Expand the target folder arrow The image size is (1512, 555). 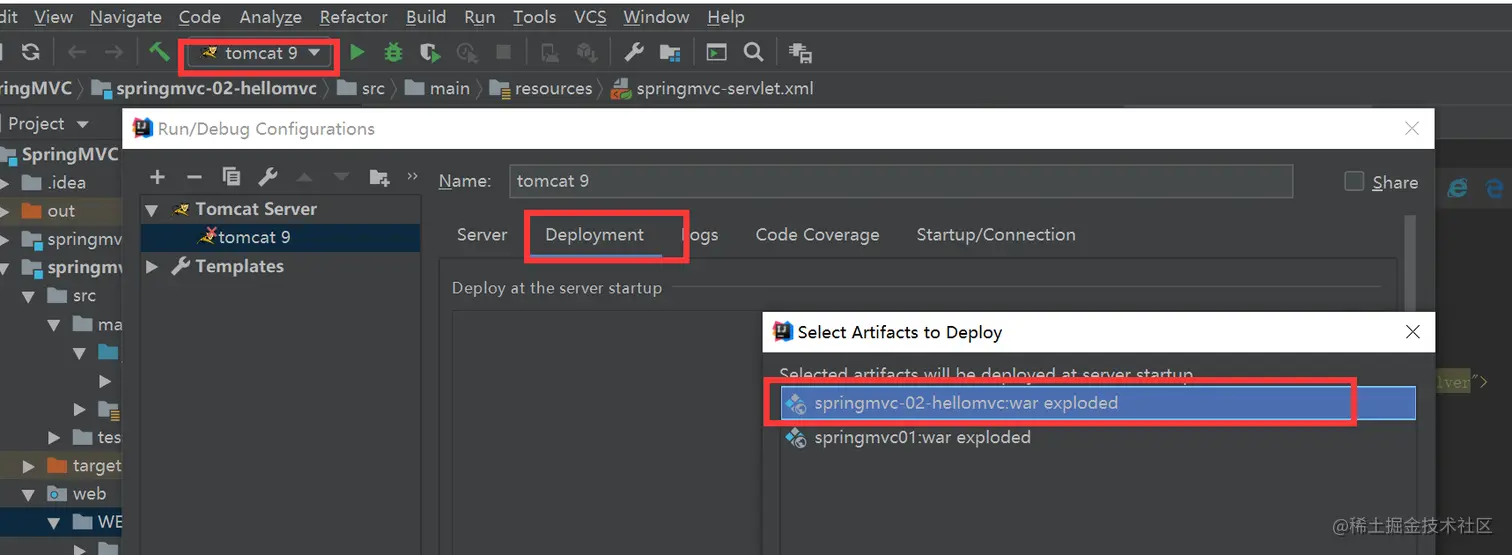coord(29,466)
